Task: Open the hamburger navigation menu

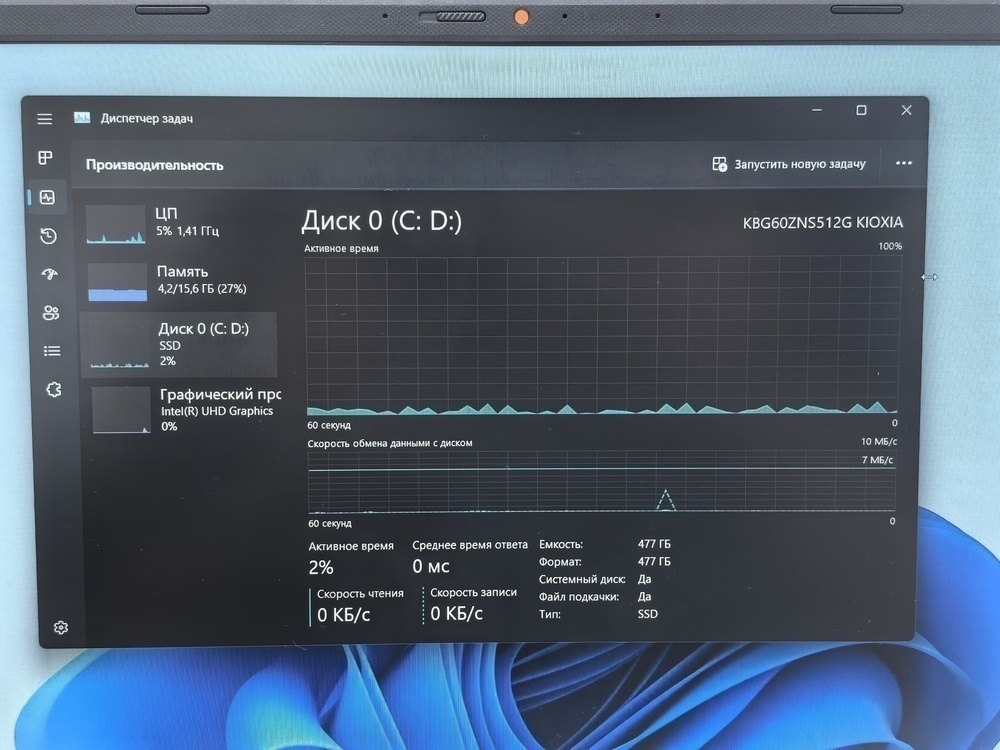Action: pos(45,119)
